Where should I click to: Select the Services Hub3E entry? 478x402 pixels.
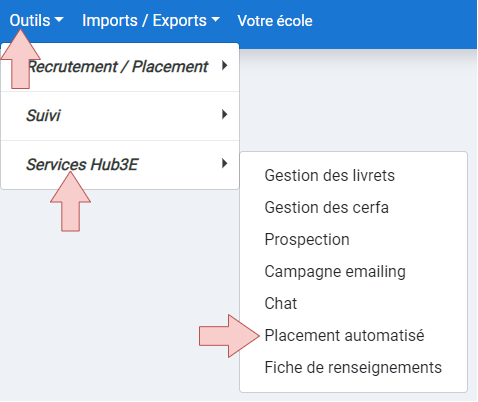click(x=120, y=165)
